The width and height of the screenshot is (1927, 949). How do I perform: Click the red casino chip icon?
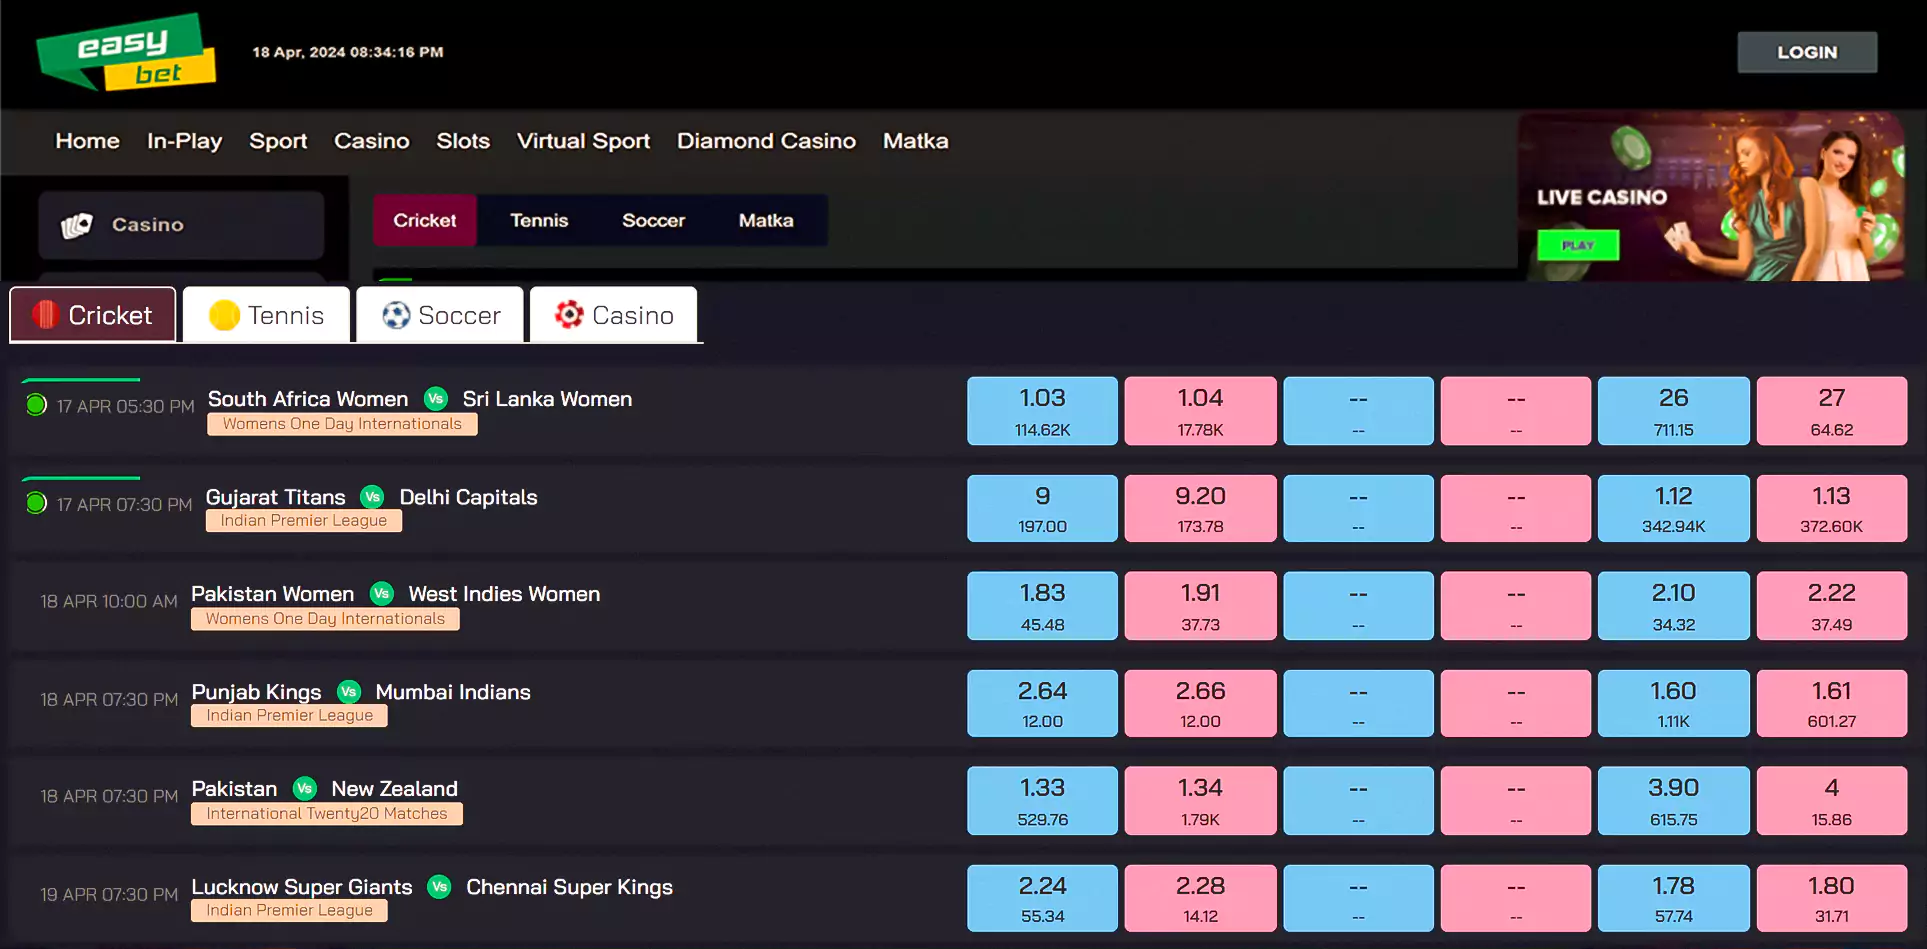point(569,315)
